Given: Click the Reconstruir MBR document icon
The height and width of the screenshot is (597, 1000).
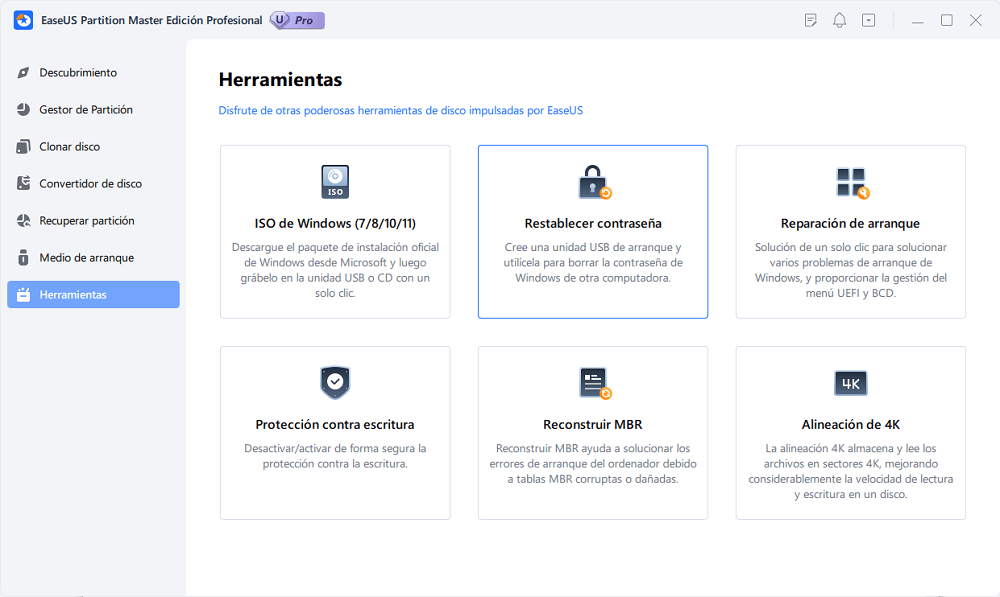Looking at the screenshot, I should click(595, 383).
